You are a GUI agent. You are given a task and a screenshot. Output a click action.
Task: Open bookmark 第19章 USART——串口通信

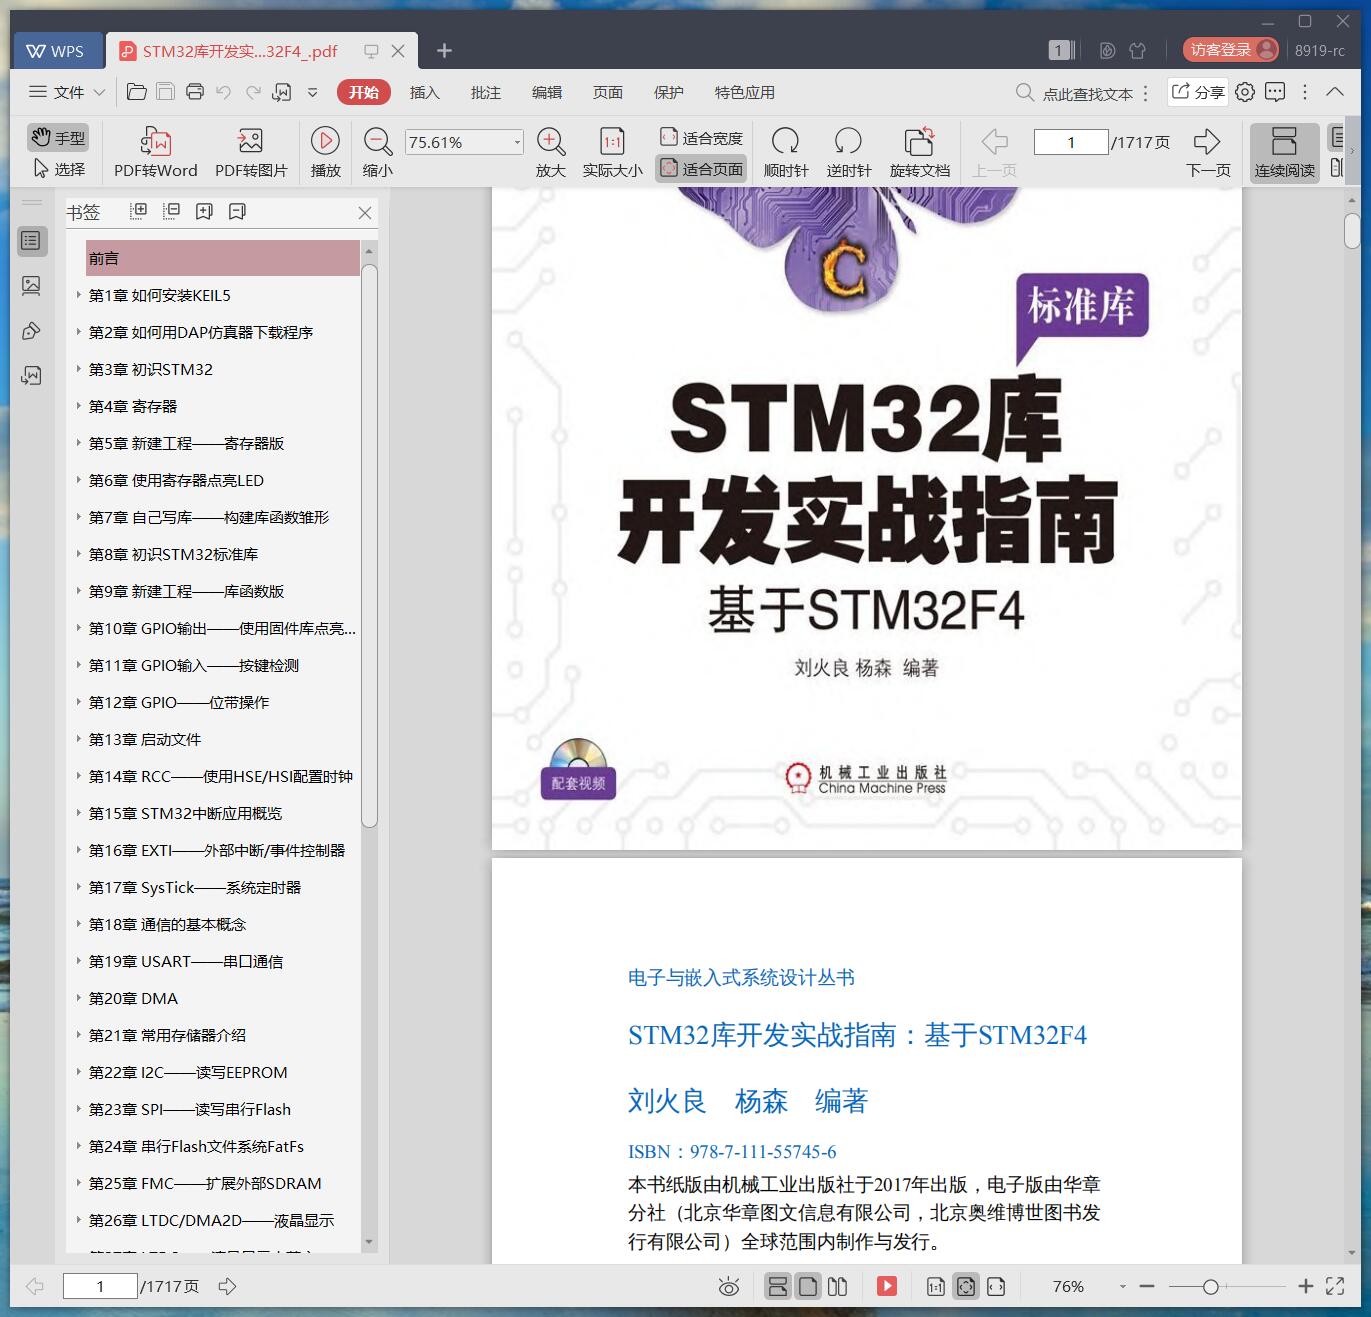tap(186, 961)
